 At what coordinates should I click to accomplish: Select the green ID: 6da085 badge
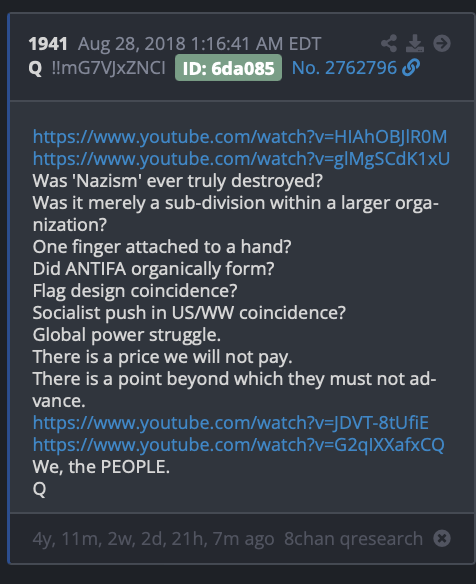pyautogui.click(x=228, y=68)
